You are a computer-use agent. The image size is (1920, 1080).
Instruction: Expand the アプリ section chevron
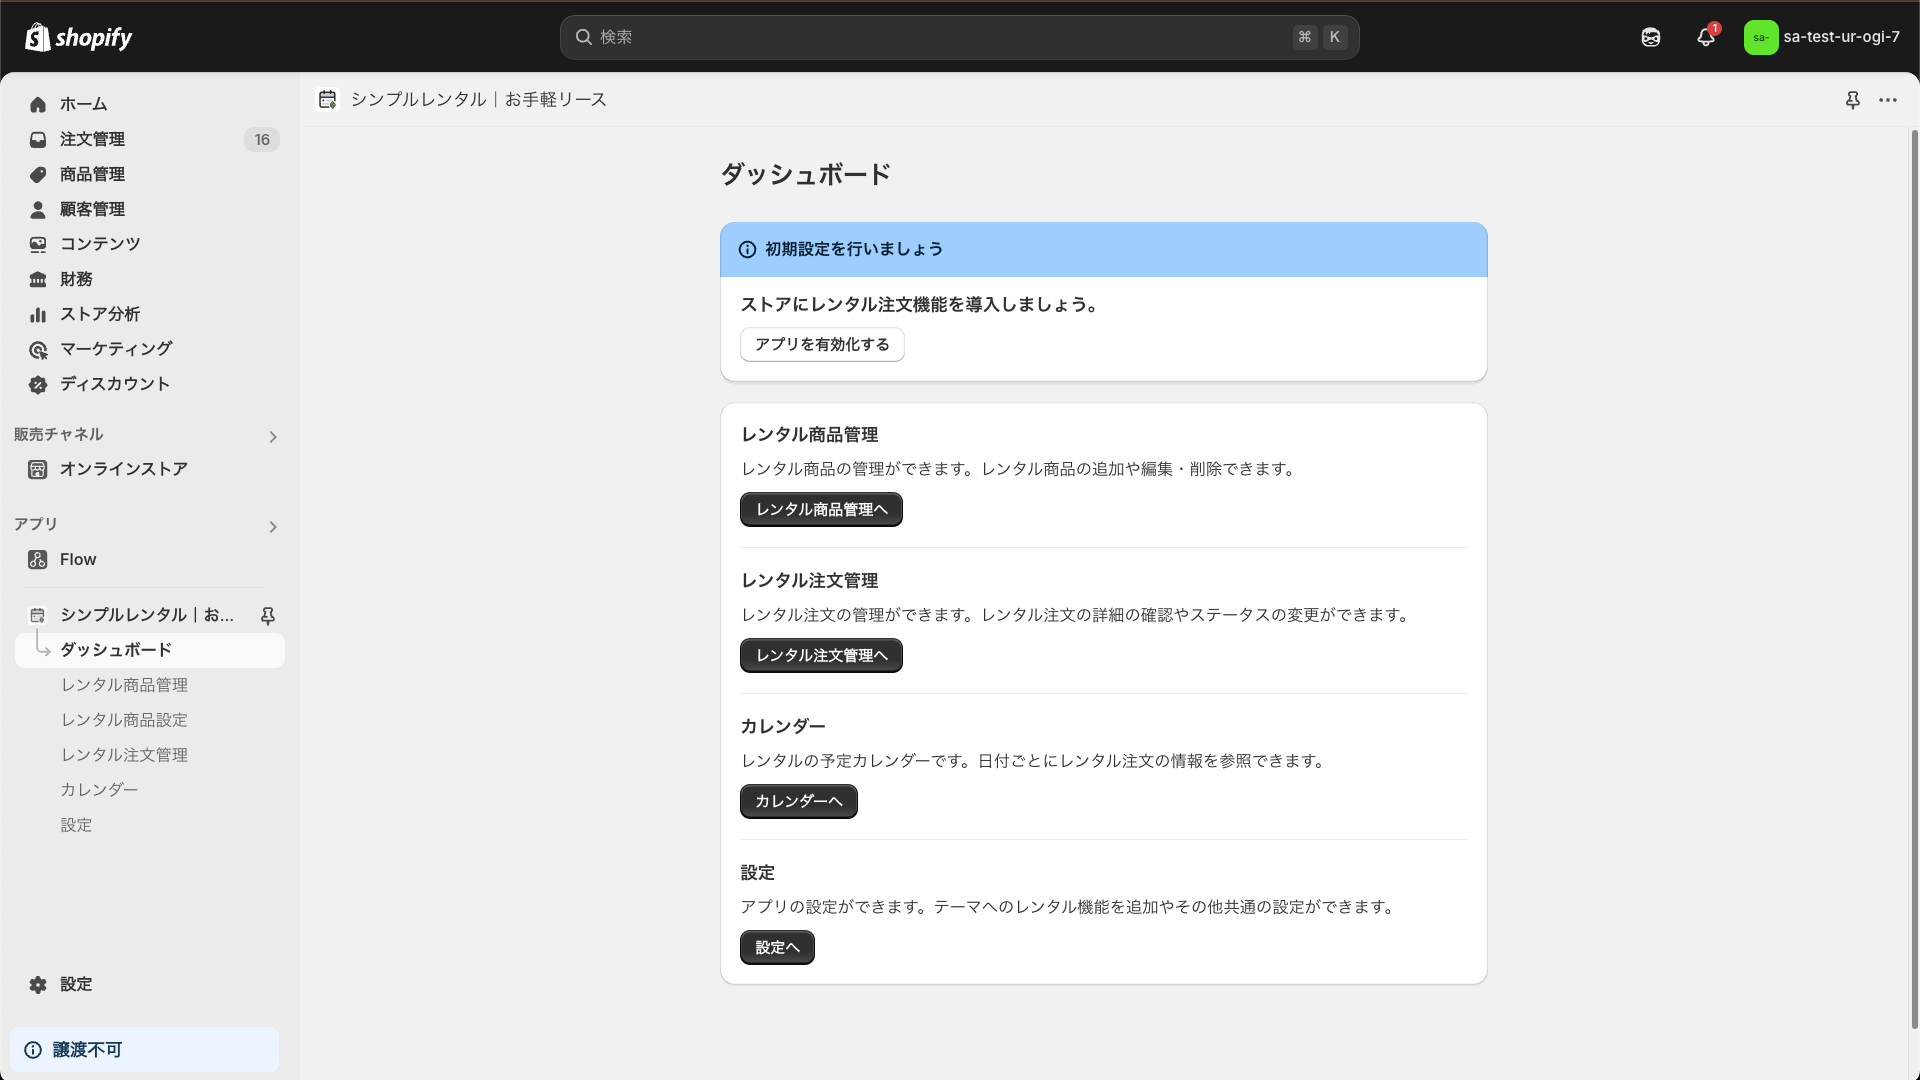point(272,527)
